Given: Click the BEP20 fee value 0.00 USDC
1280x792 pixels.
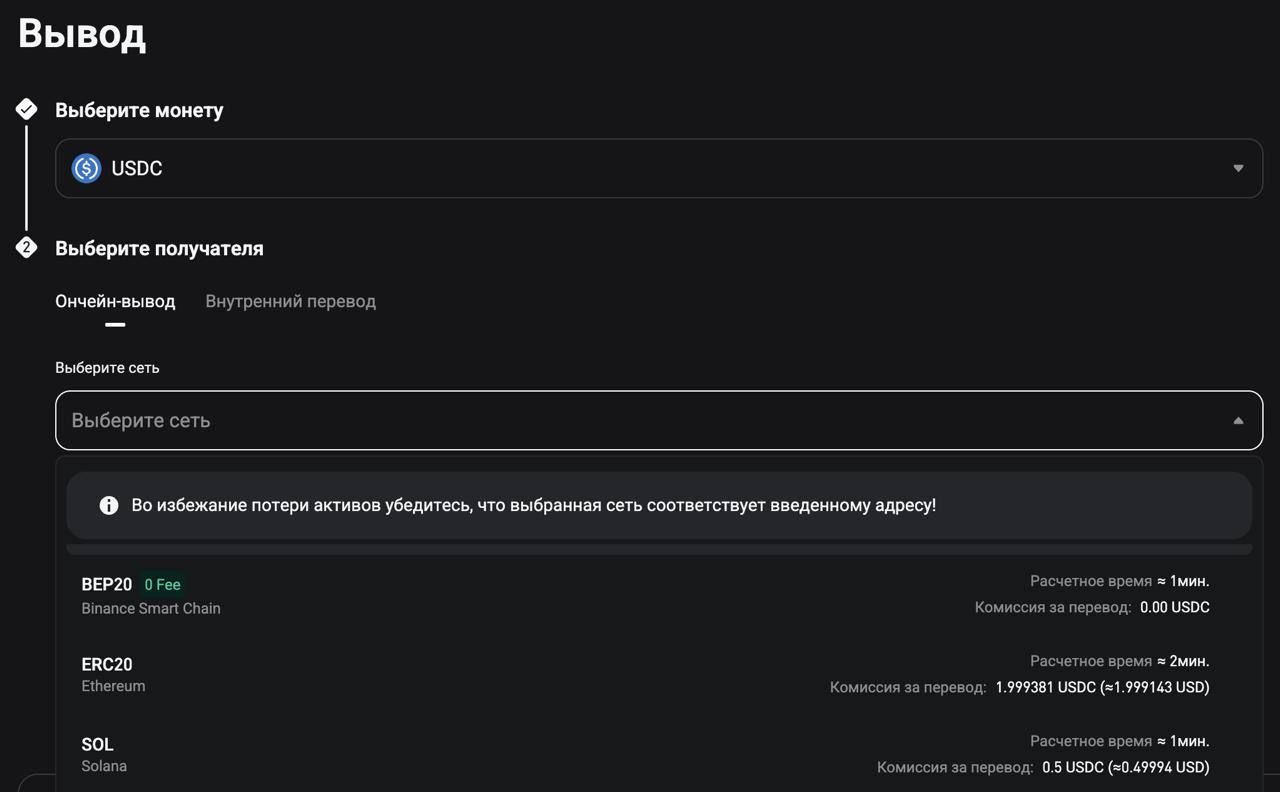Looking at the screenshot, I should tap(1174, 607).
